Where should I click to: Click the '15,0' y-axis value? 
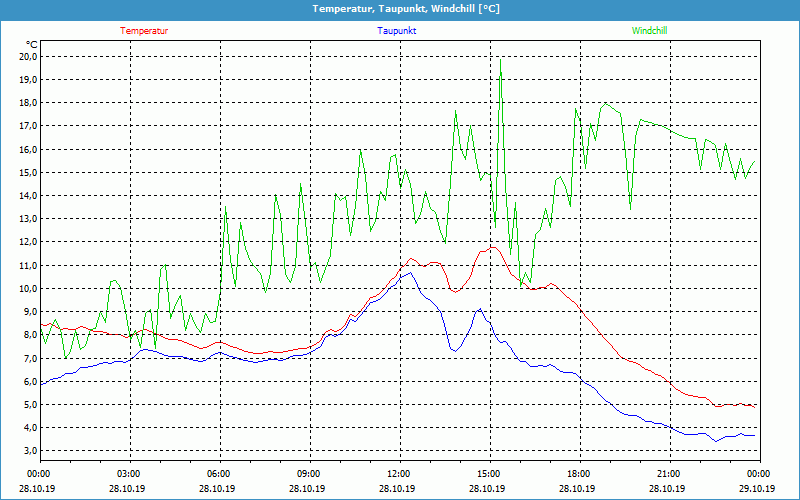[x=28, y=172]
